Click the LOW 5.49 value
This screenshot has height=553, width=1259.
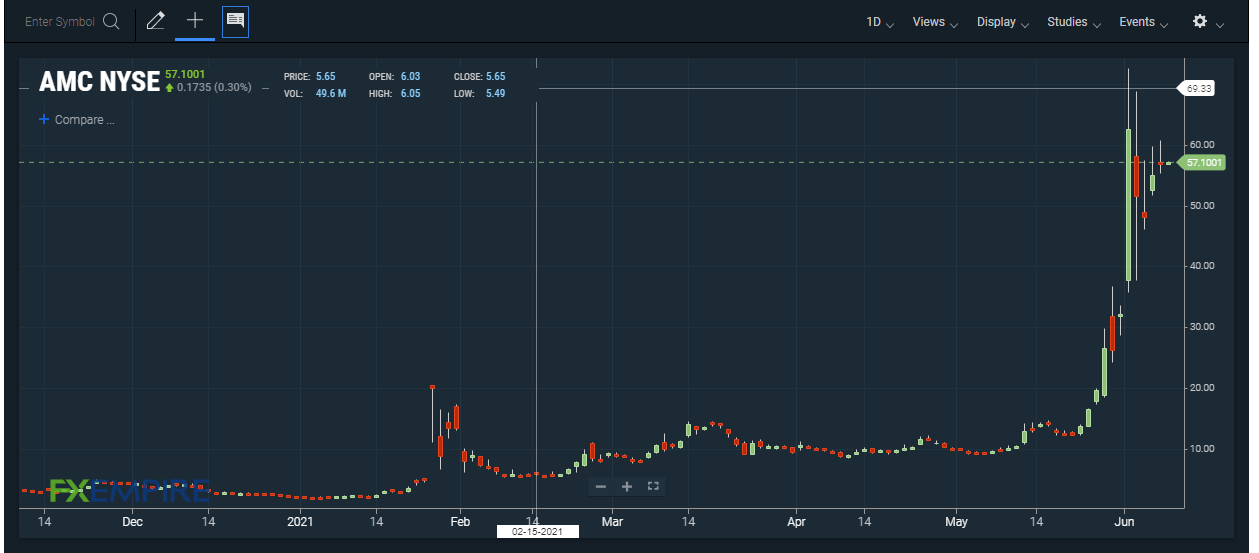[x=494, y=94]
